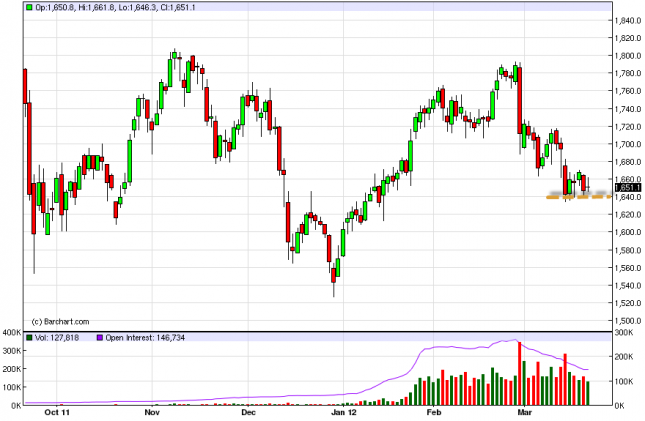Click the 1,760.0 price axis label
Image resolution: width=645 pixels, height=421 pixels.
[628, 91]
